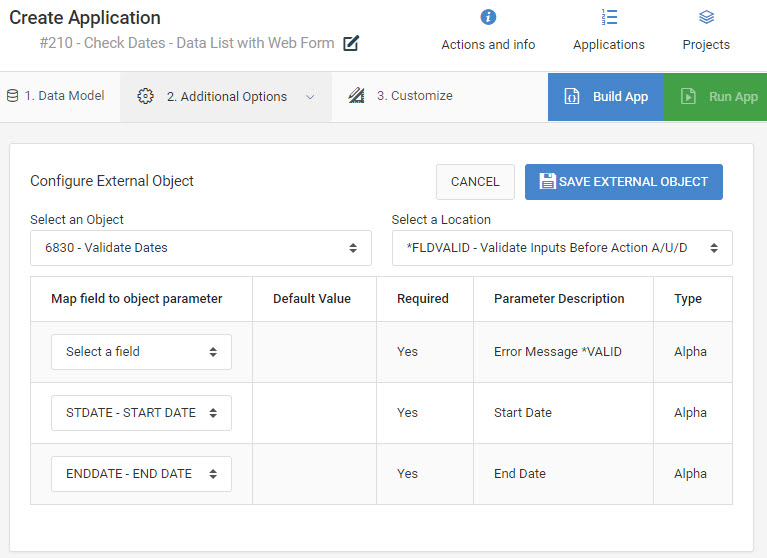Open the Applications list icon
The height and width of the screenshot is (558, 767).
[609, 17]
